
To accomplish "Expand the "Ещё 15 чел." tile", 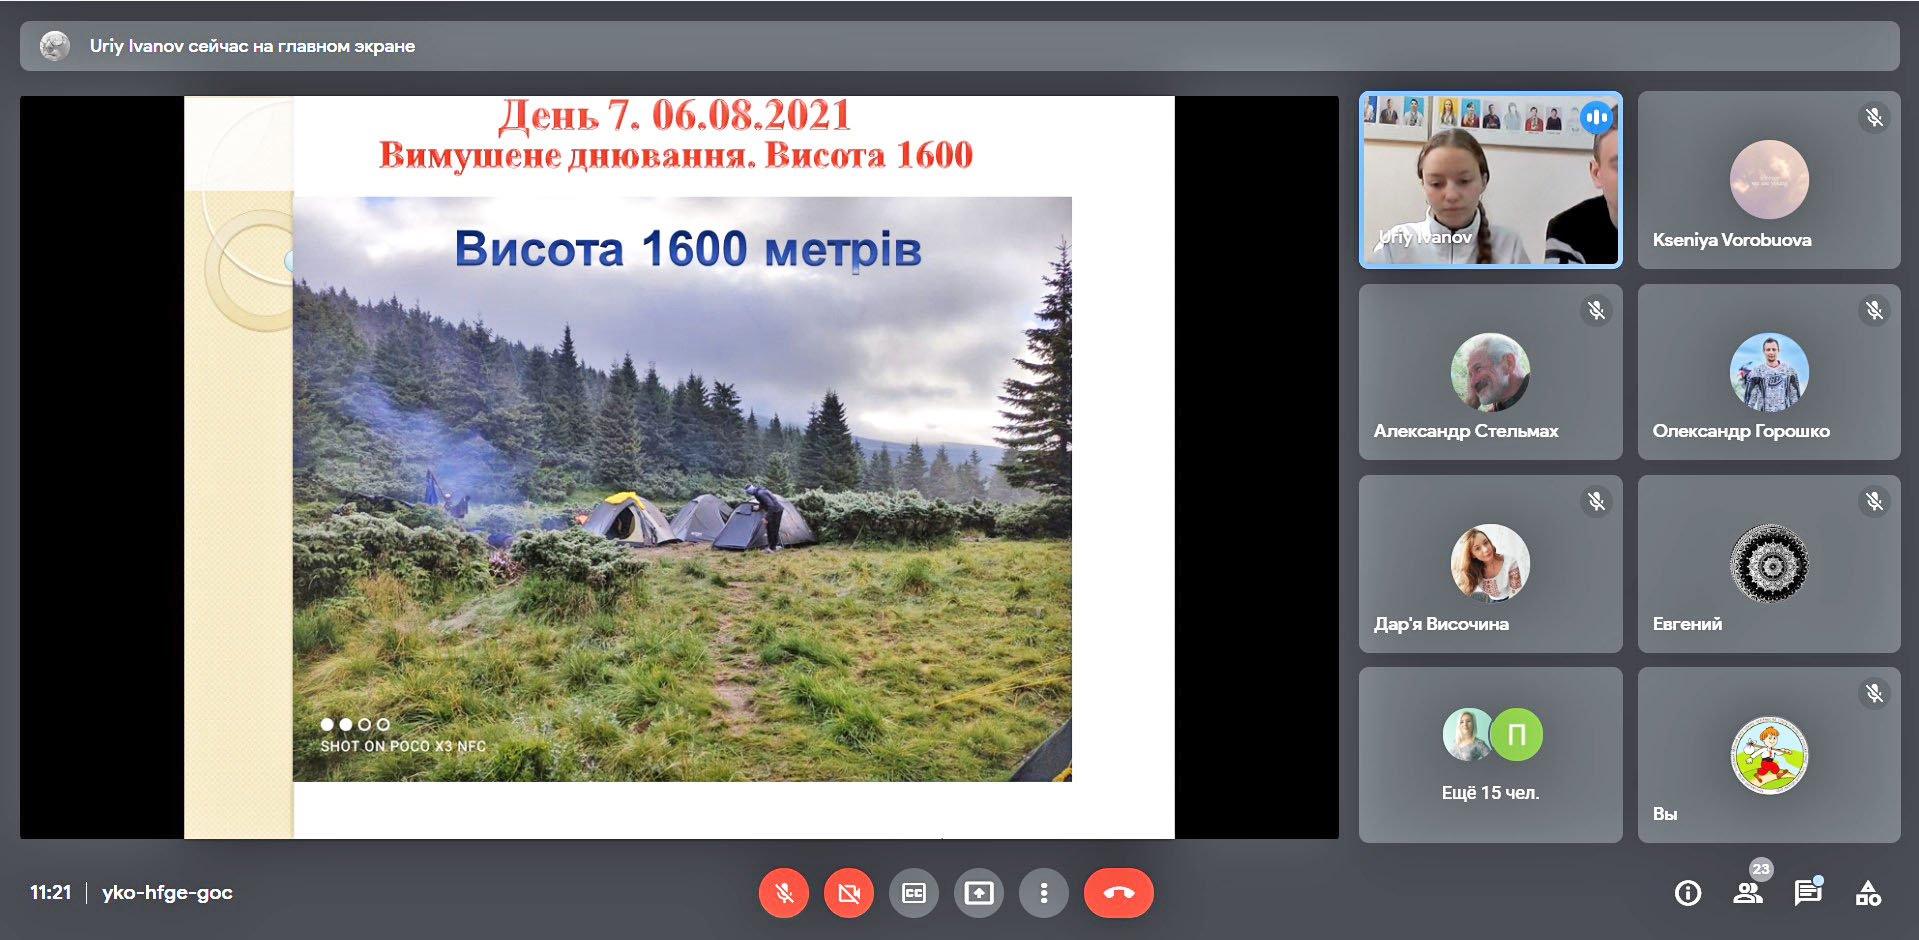I will click(1490, 755).
